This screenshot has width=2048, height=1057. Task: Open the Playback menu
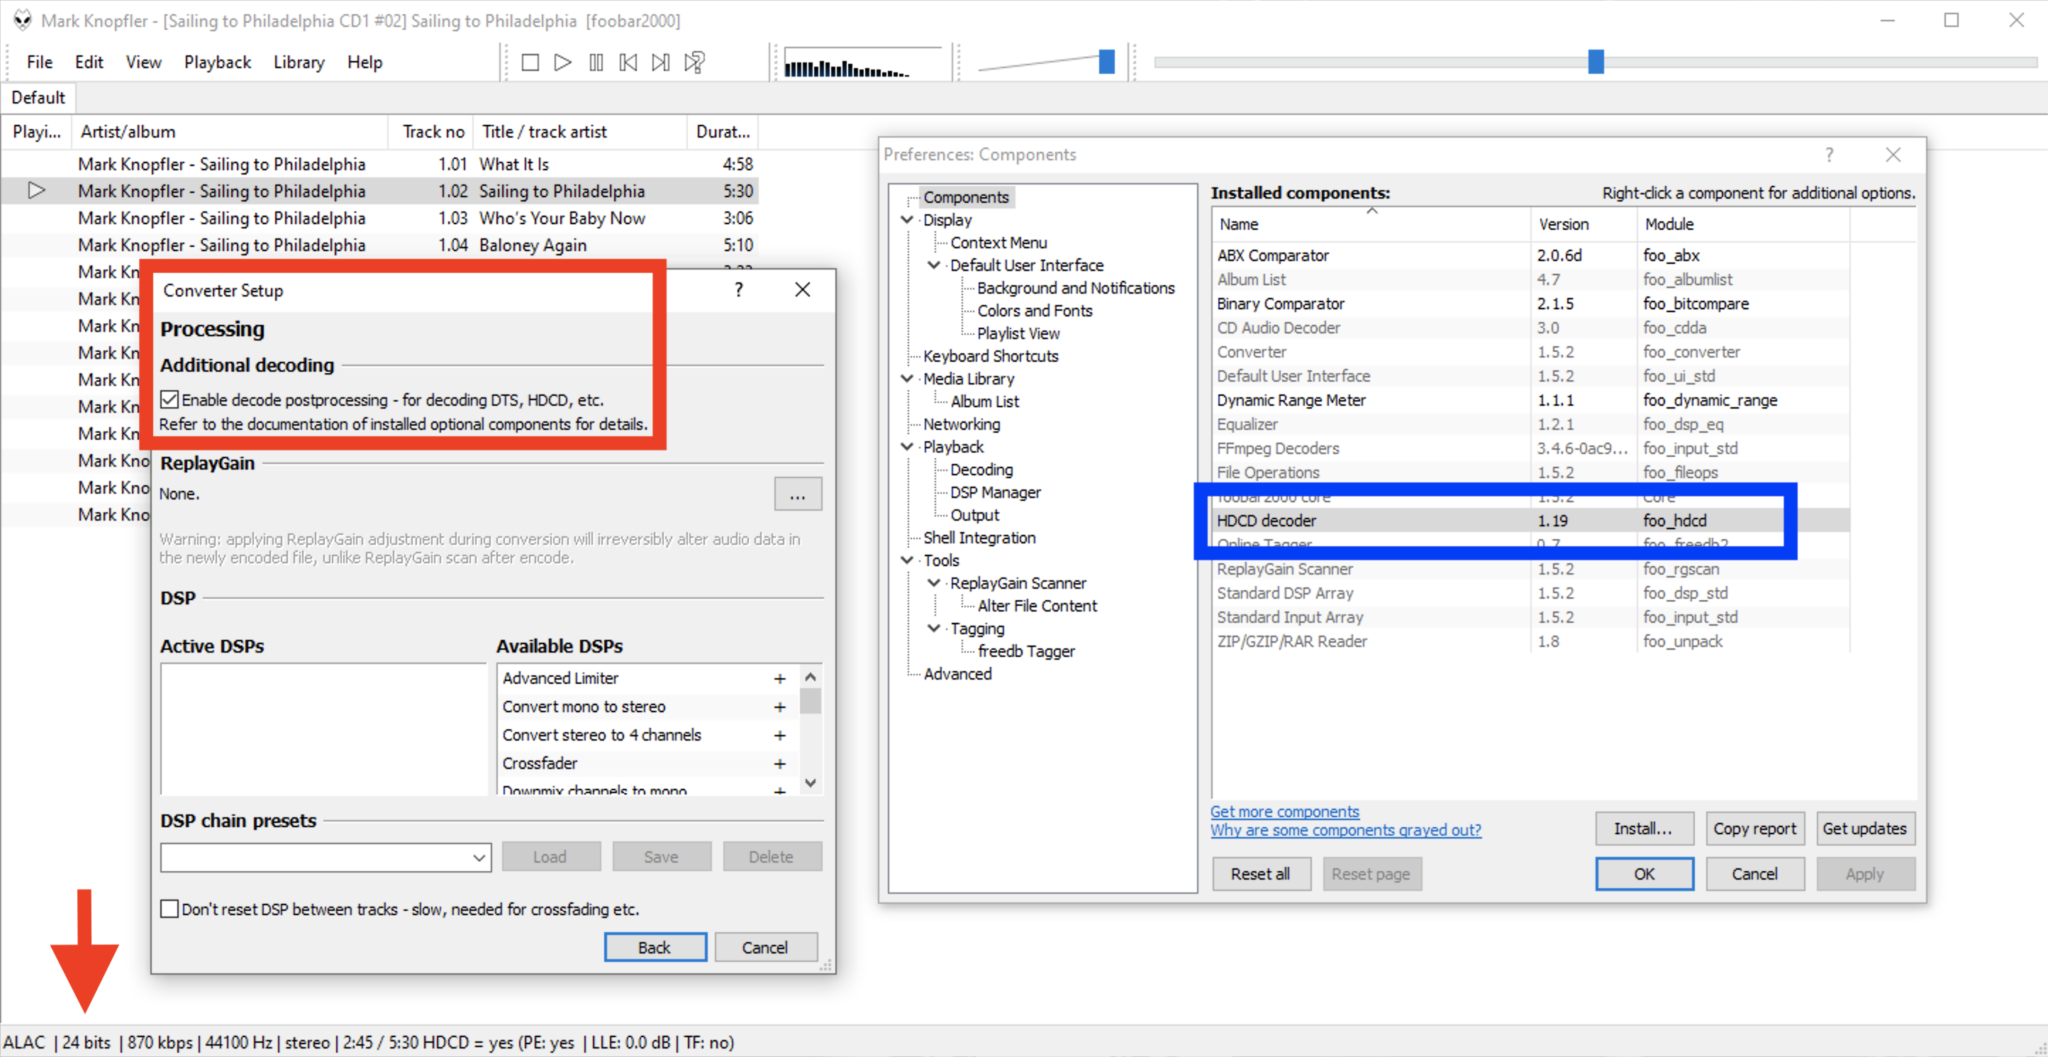tap(217, 62)
